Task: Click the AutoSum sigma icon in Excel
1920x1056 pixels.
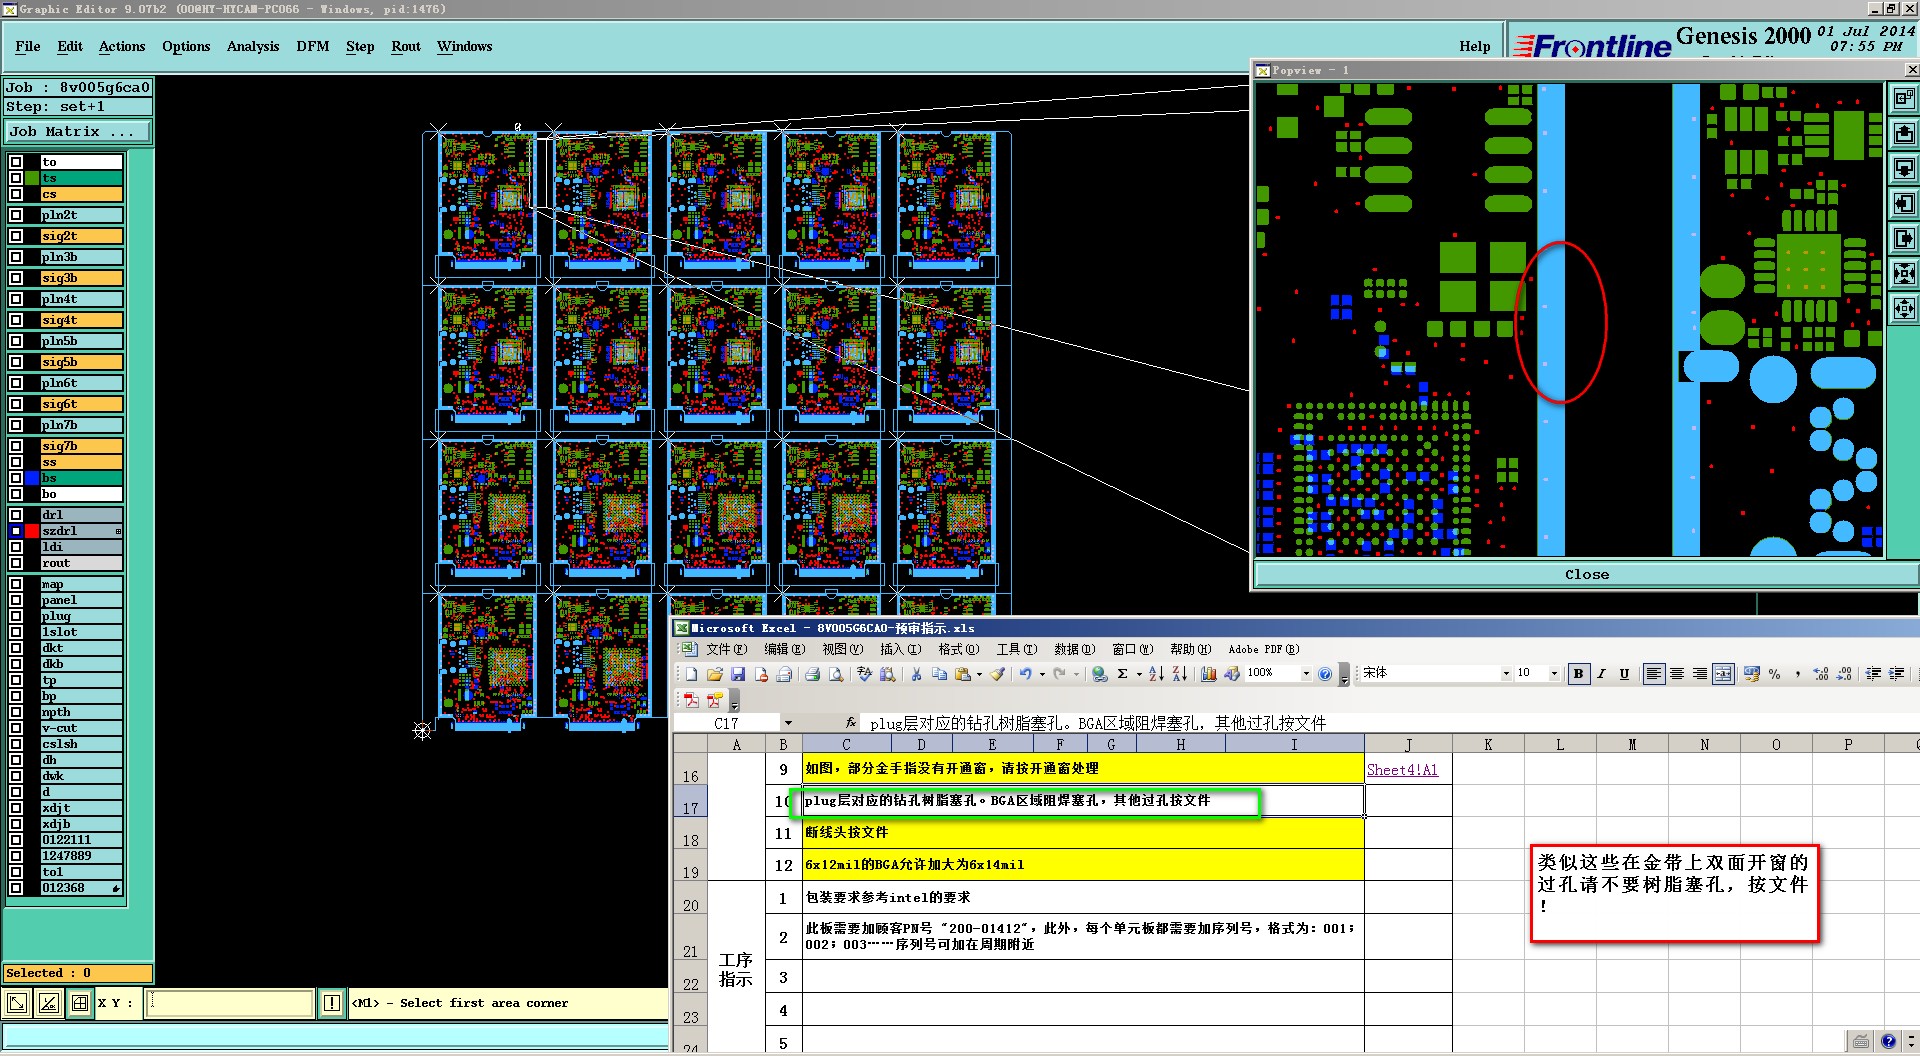Action: 1122,674
